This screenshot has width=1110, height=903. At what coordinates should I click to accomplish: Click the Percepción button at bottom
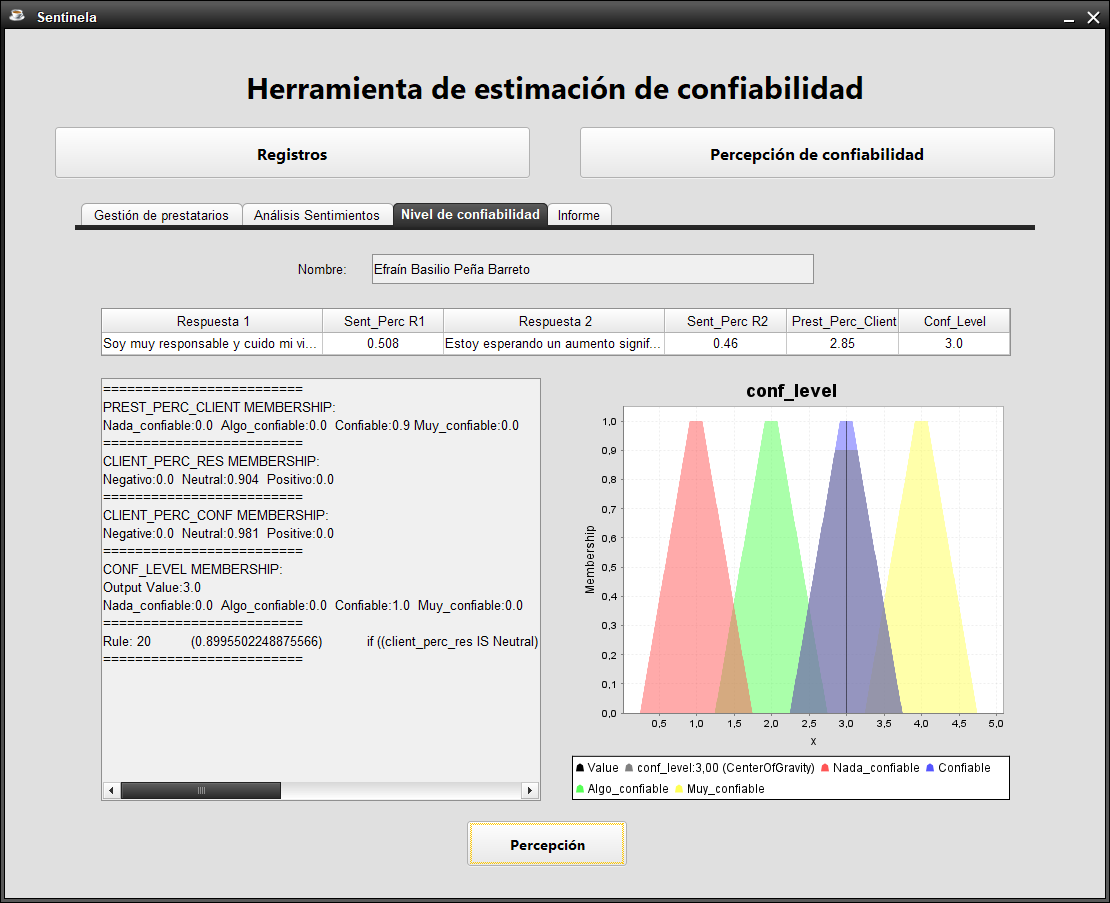click(x=547, y=845)
